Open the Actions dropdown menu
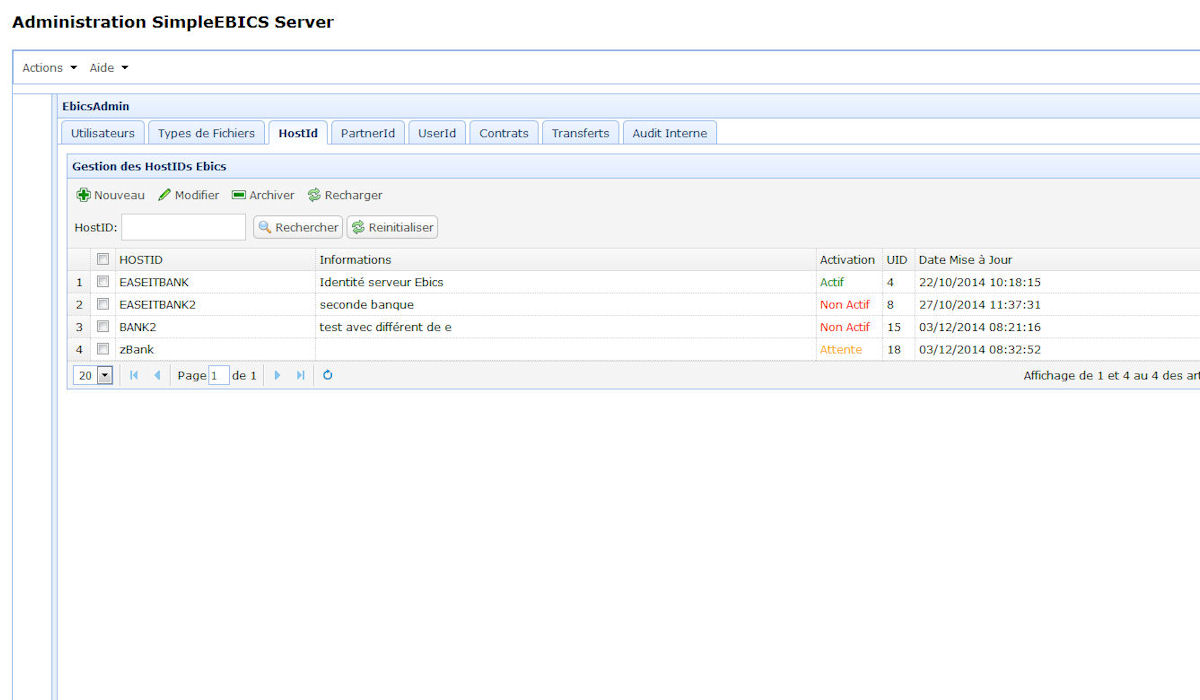Viewport: 1200px width, 700px height. [49, 68]
